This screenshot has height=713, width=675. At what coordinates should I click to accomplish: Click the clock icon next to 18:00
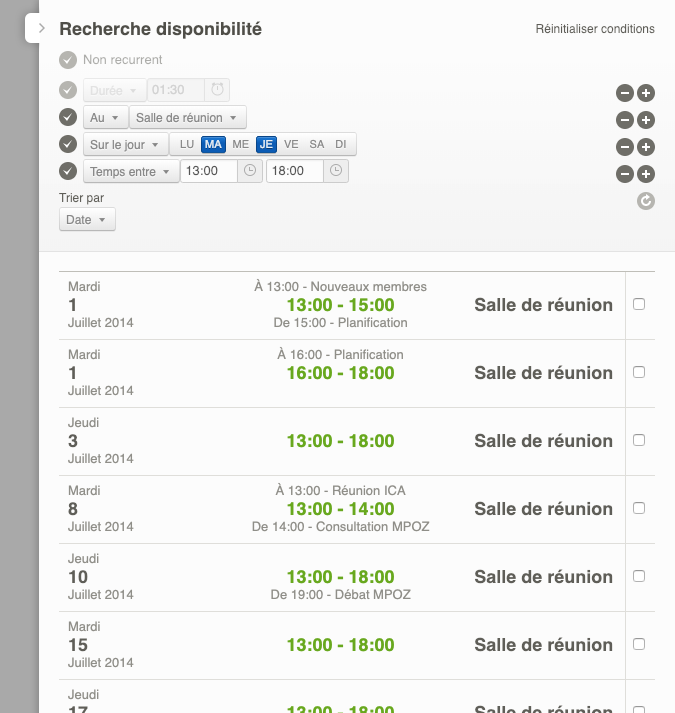pos(336,171)
